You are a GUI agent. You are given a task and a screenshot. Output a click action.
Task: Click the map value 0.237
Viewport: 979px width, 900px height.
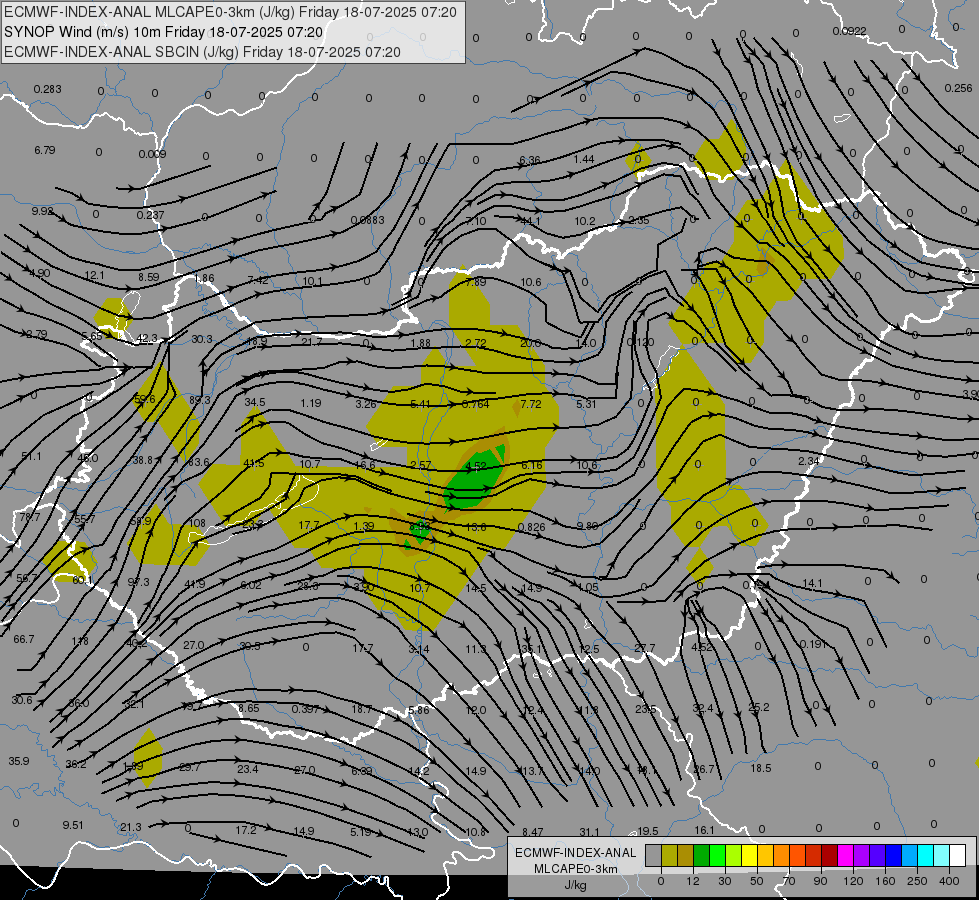150,215
